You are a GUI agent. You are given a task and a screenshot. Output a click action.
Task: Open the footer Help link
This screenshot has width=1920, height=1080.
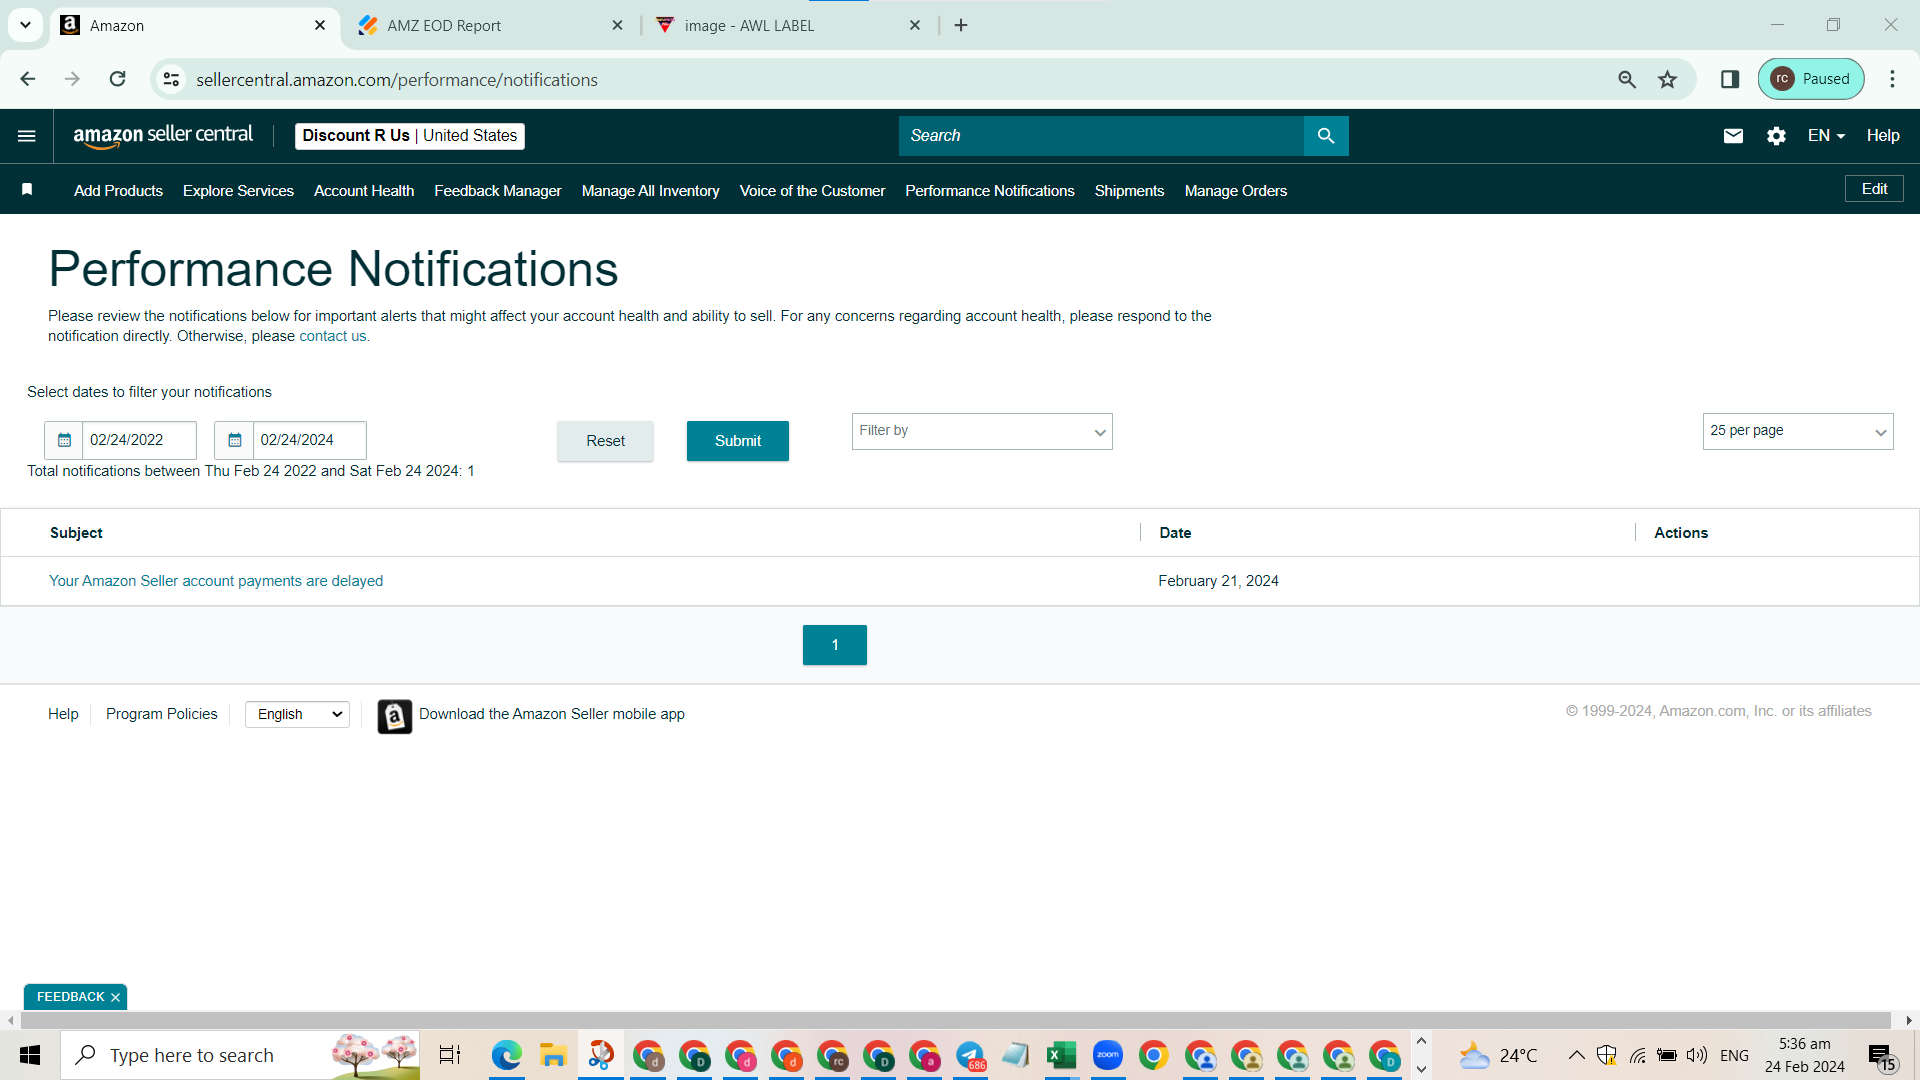click(63, 714)
